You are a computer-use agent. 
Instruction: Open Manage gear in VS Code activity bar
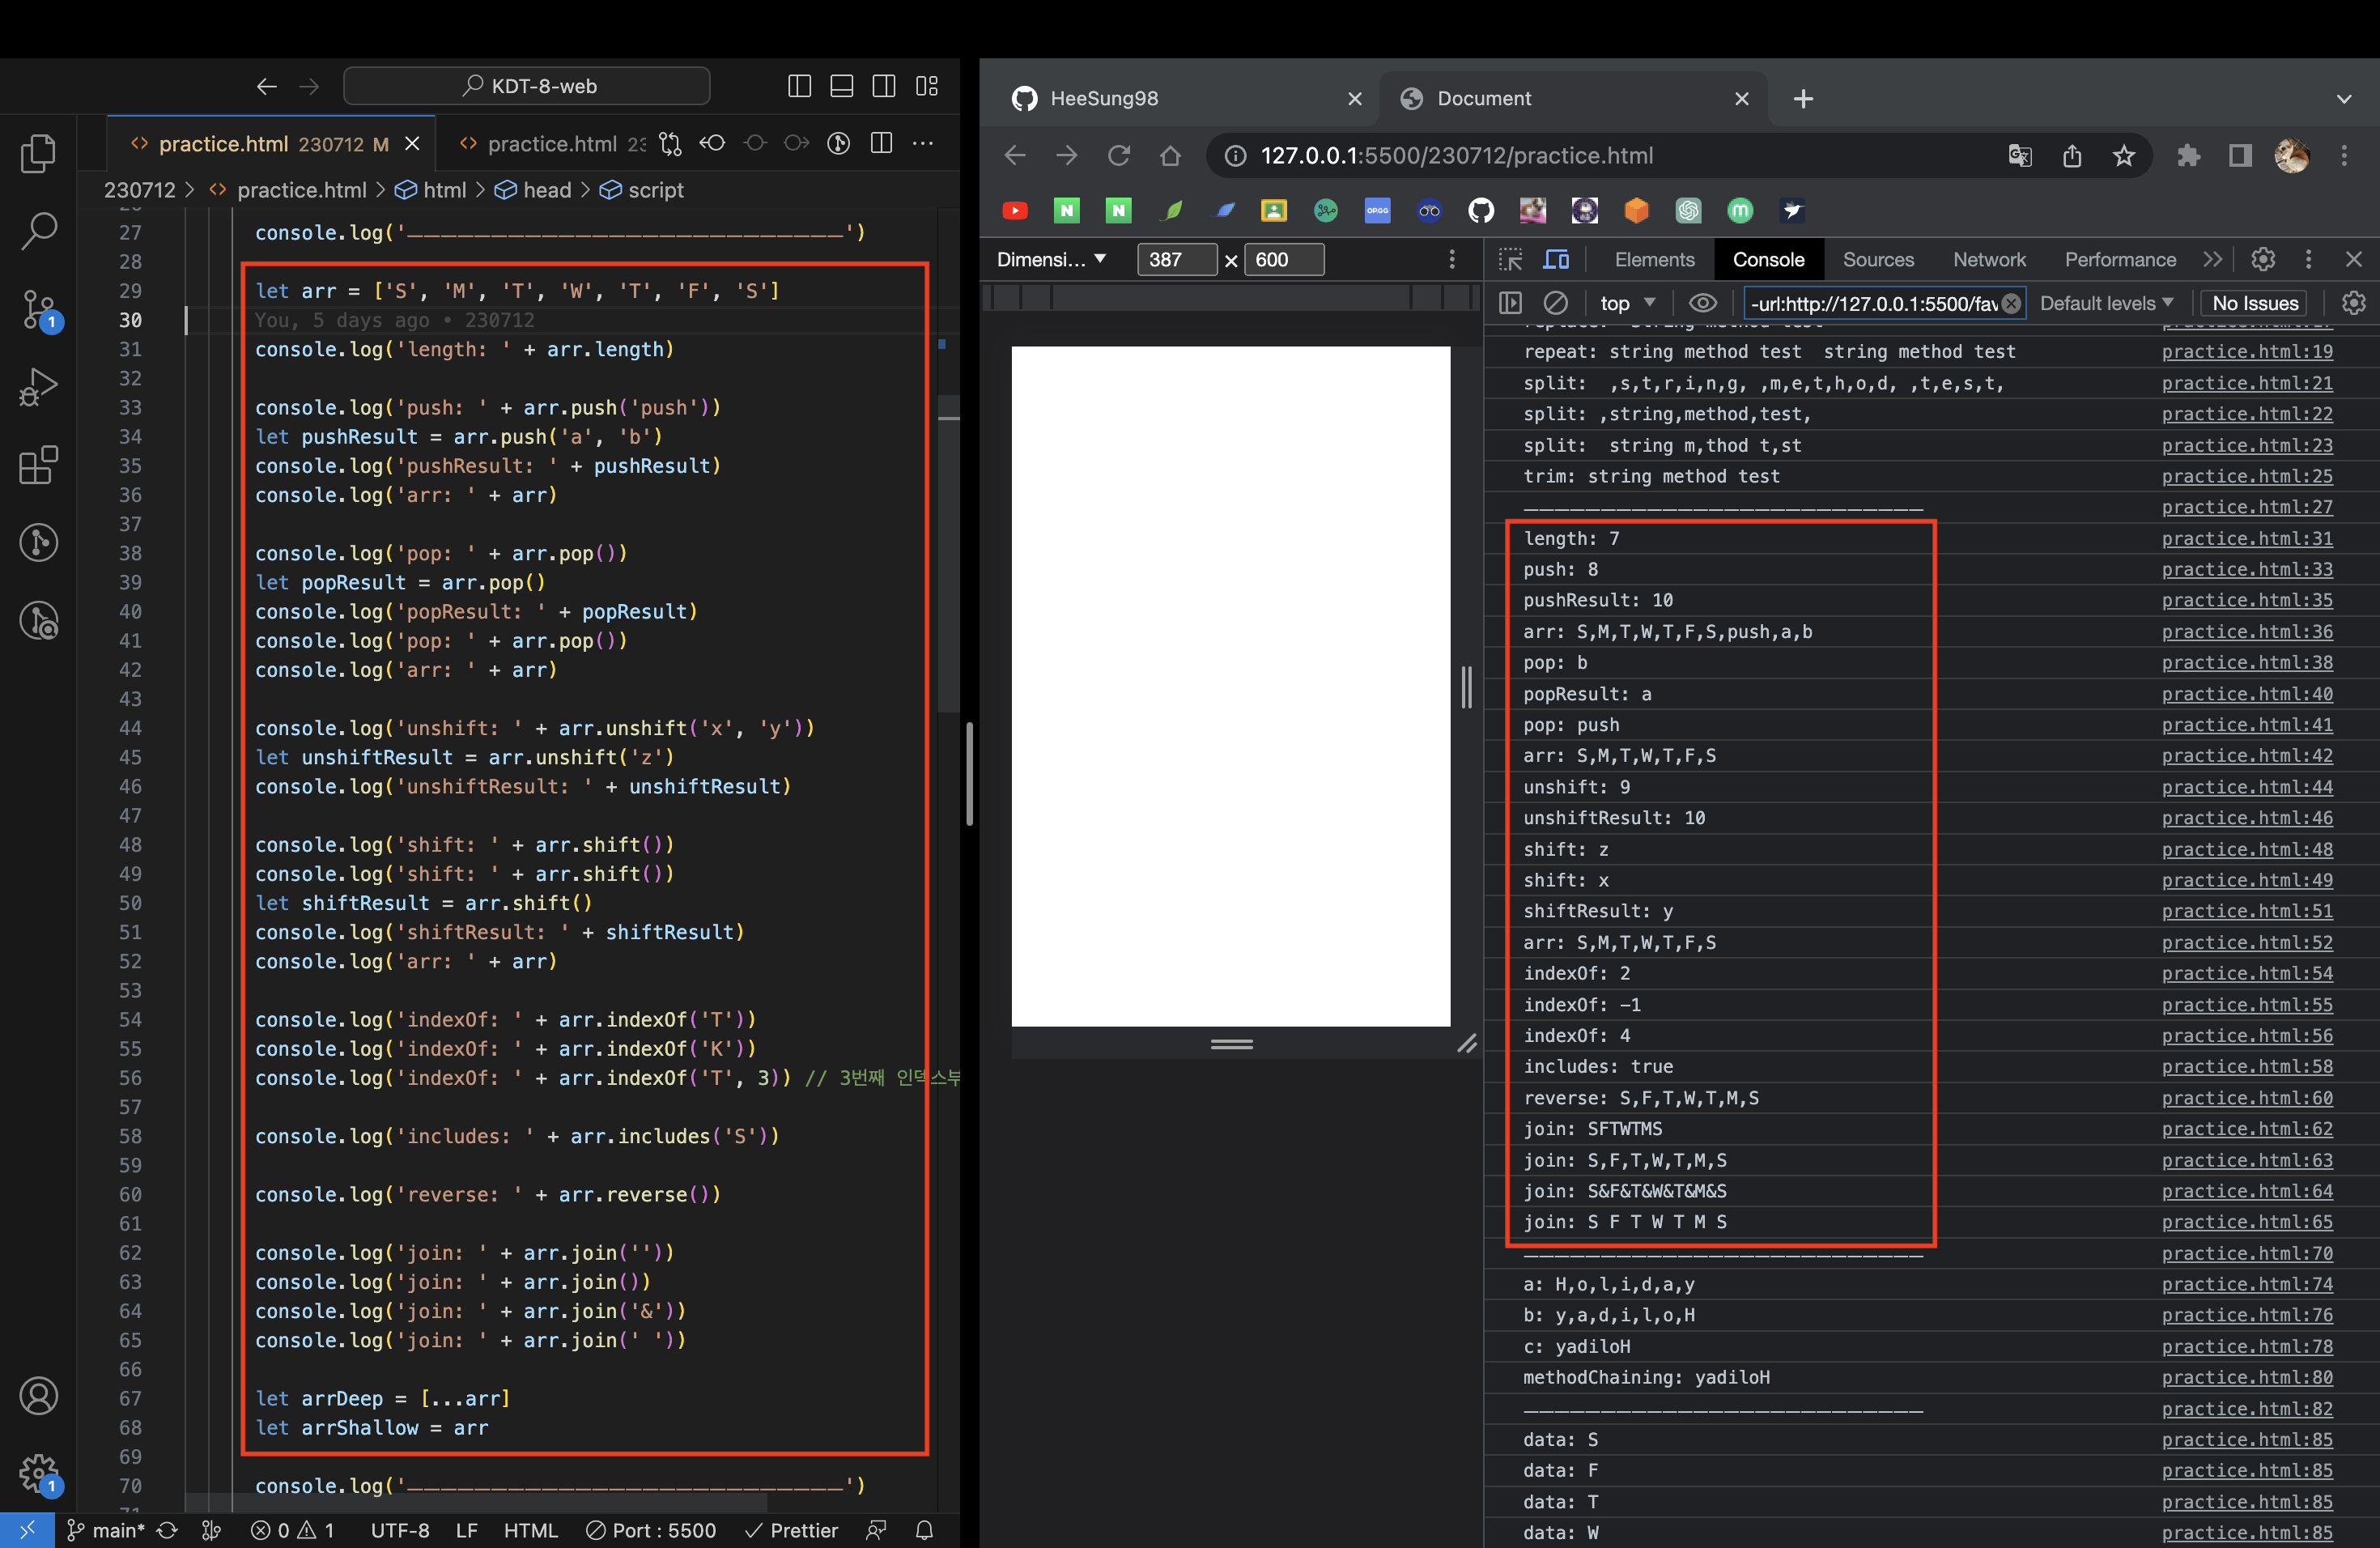click(40, 1474)
